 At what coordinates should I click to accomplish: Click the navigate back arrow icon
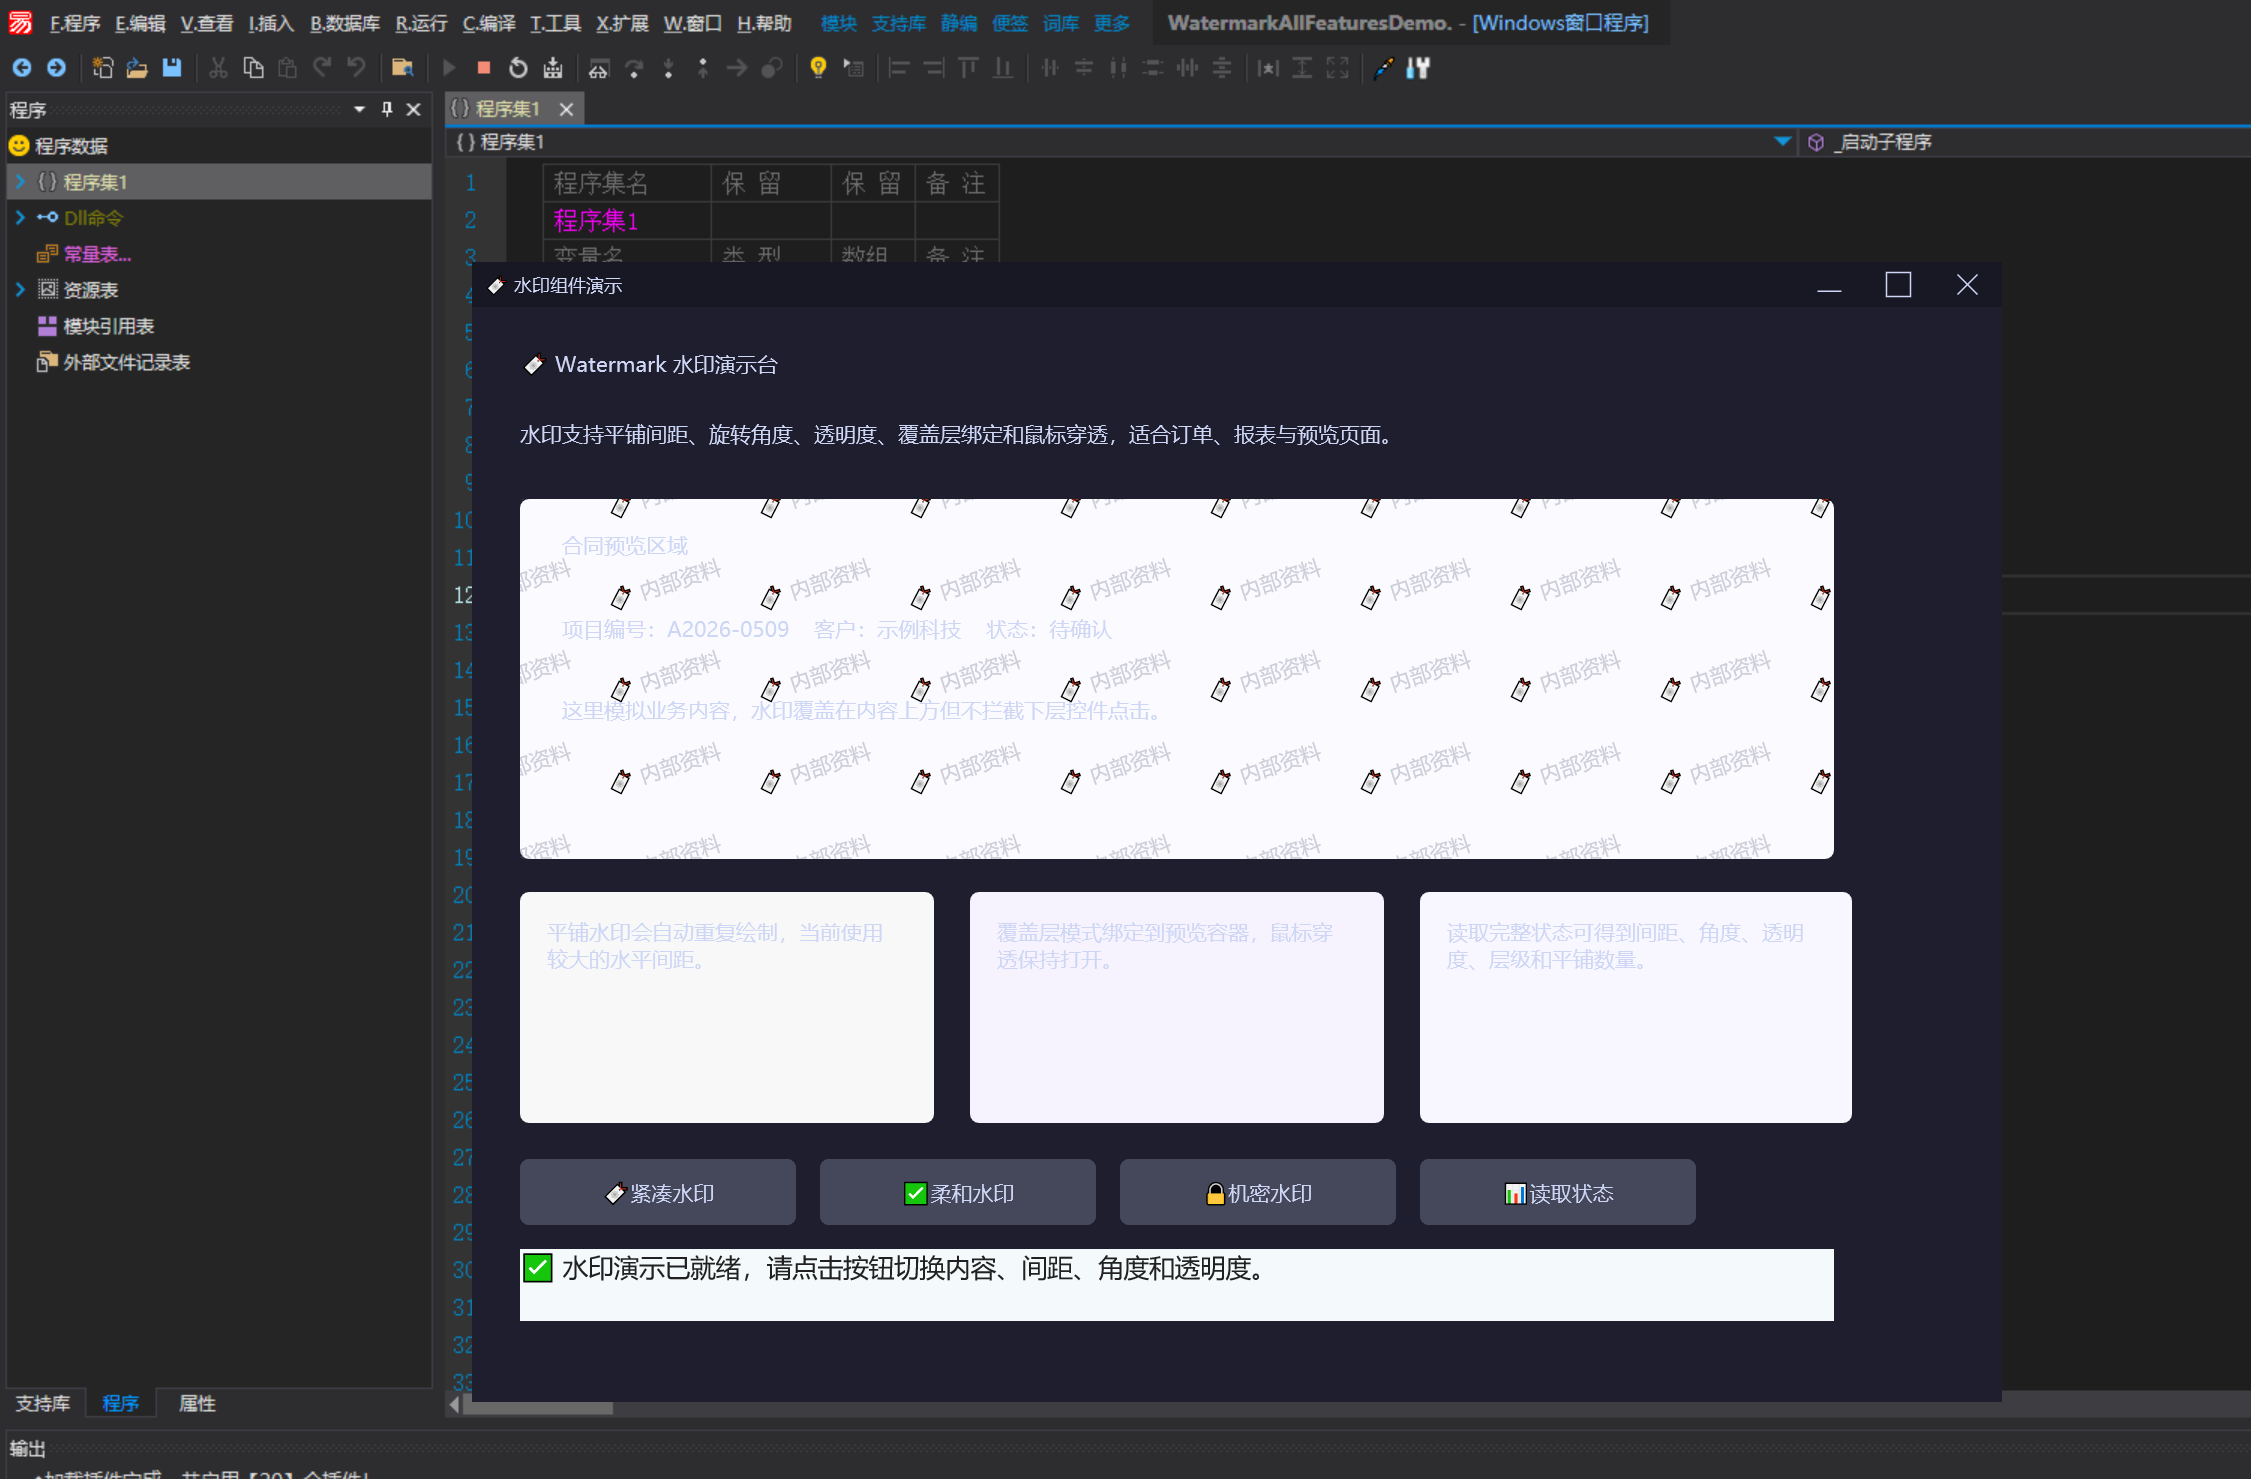click(22, 67)
